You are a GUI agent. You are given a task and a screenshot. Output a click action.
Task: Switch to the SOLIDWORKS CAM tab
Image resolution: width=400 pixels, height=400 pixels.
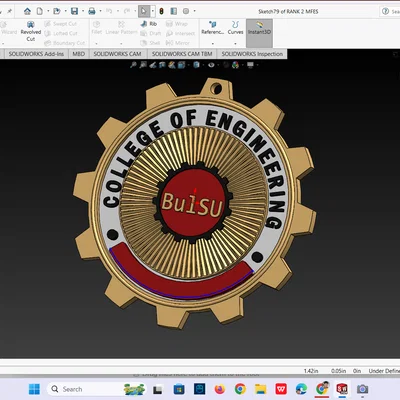tap(117, 54)
